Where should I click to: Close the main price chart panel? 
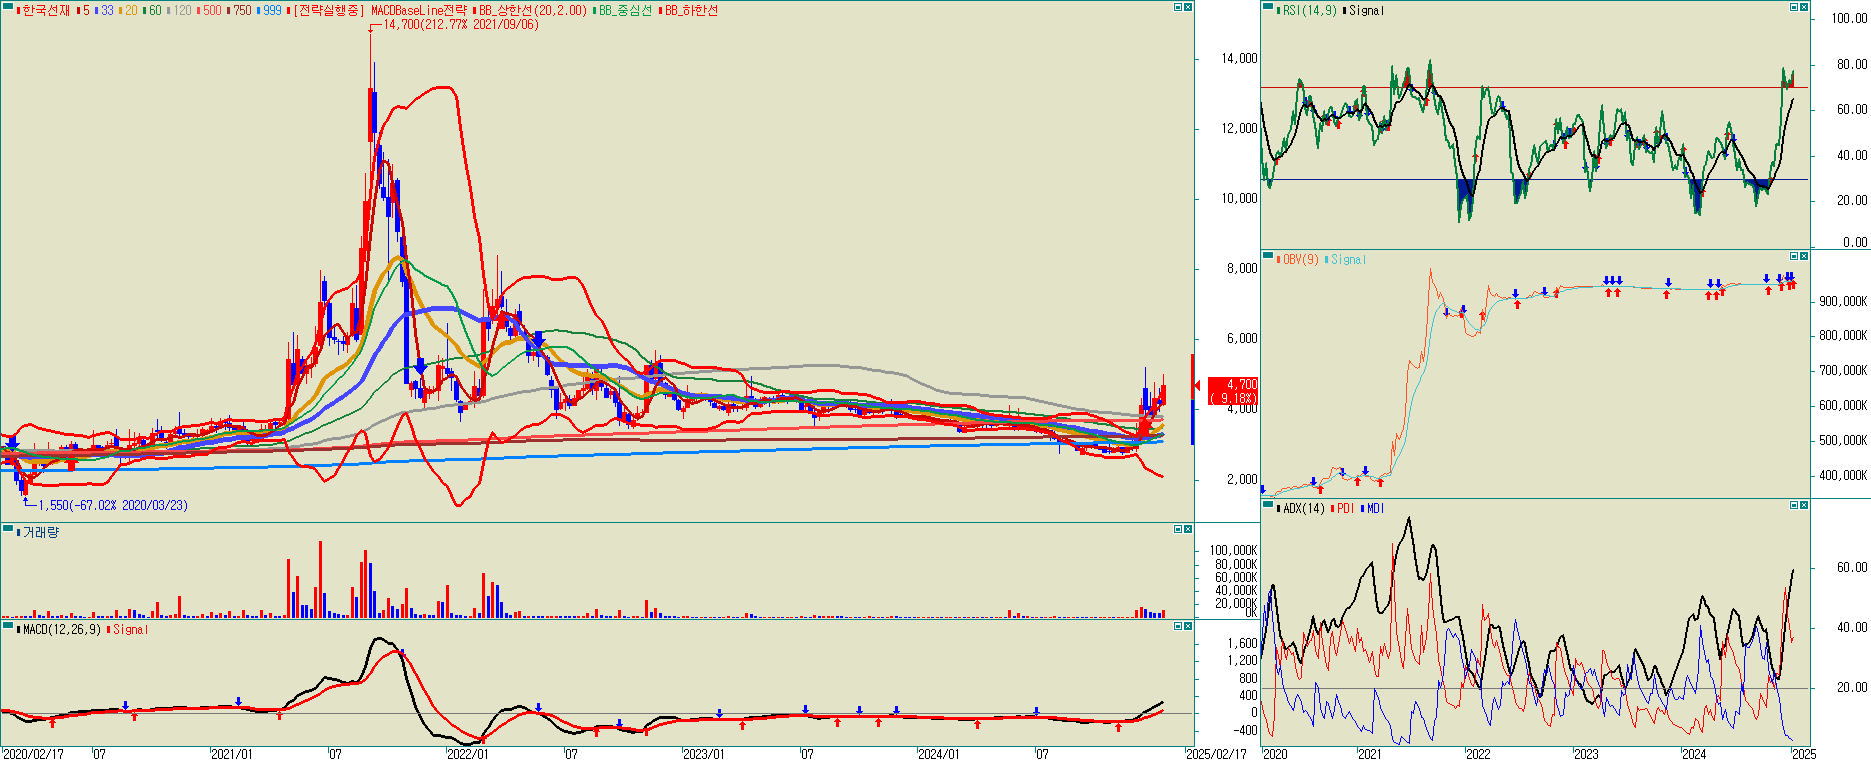click(1188, 7)
